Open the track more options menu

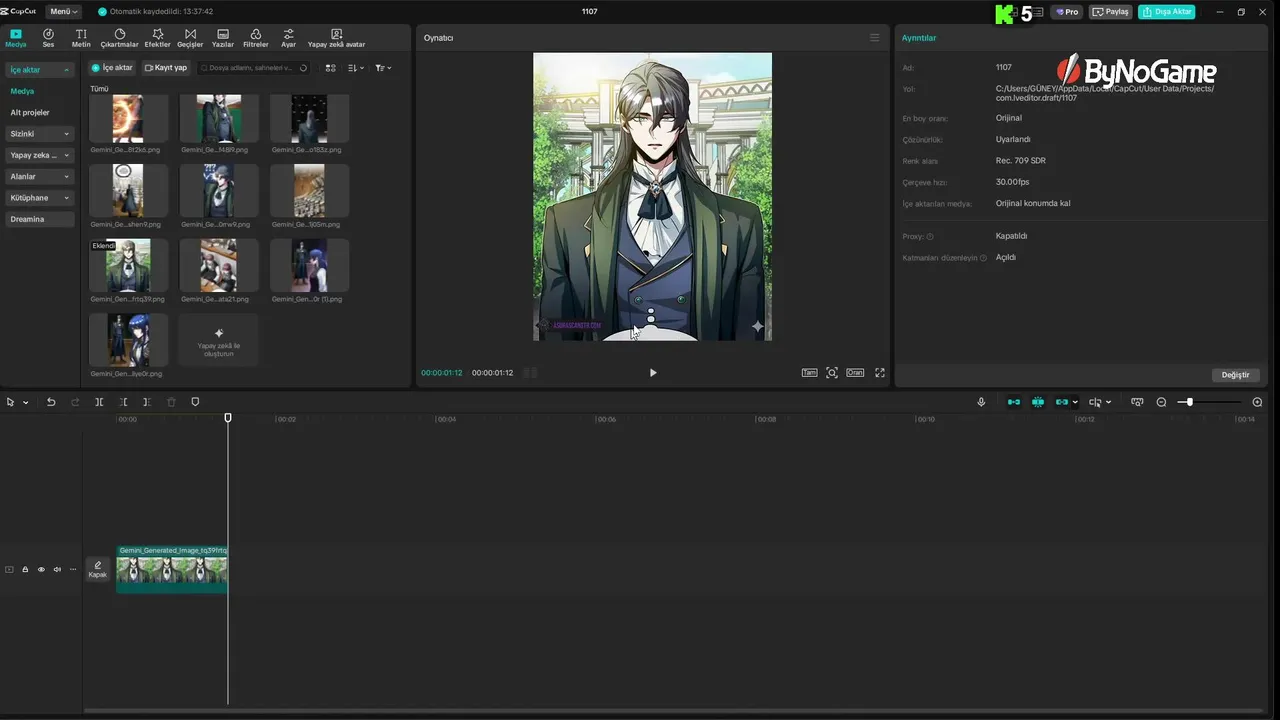point(73,569)
